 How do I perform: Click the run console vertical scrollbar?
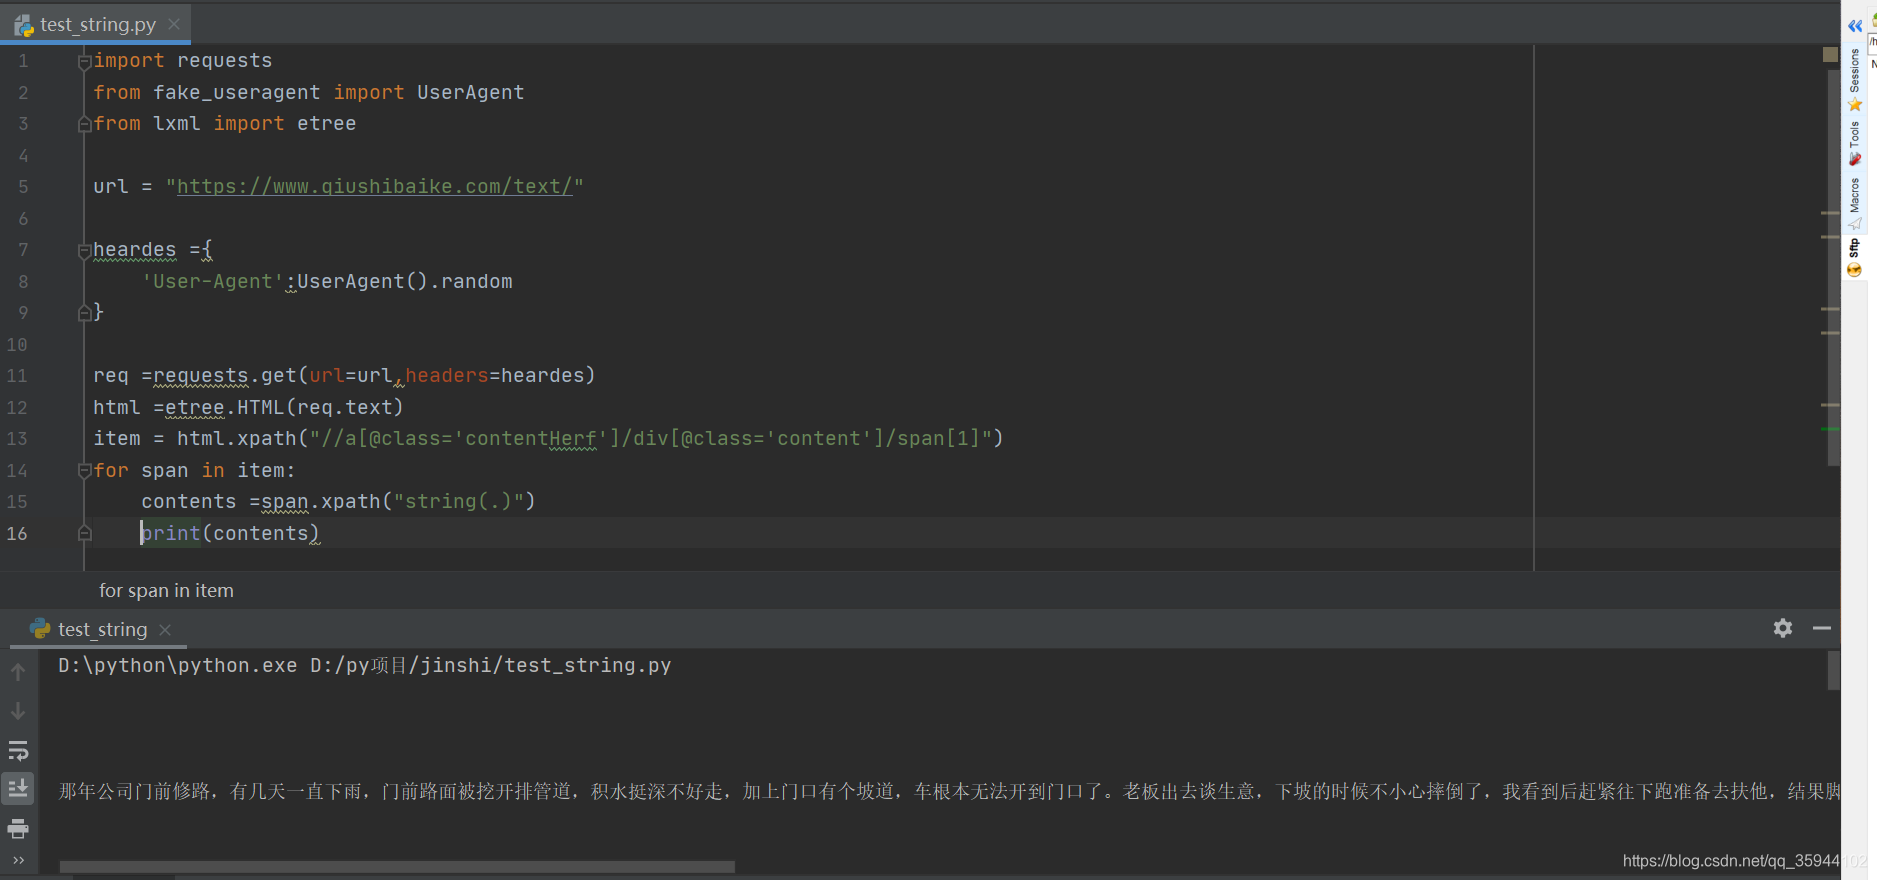click(x=1834, y=670)
